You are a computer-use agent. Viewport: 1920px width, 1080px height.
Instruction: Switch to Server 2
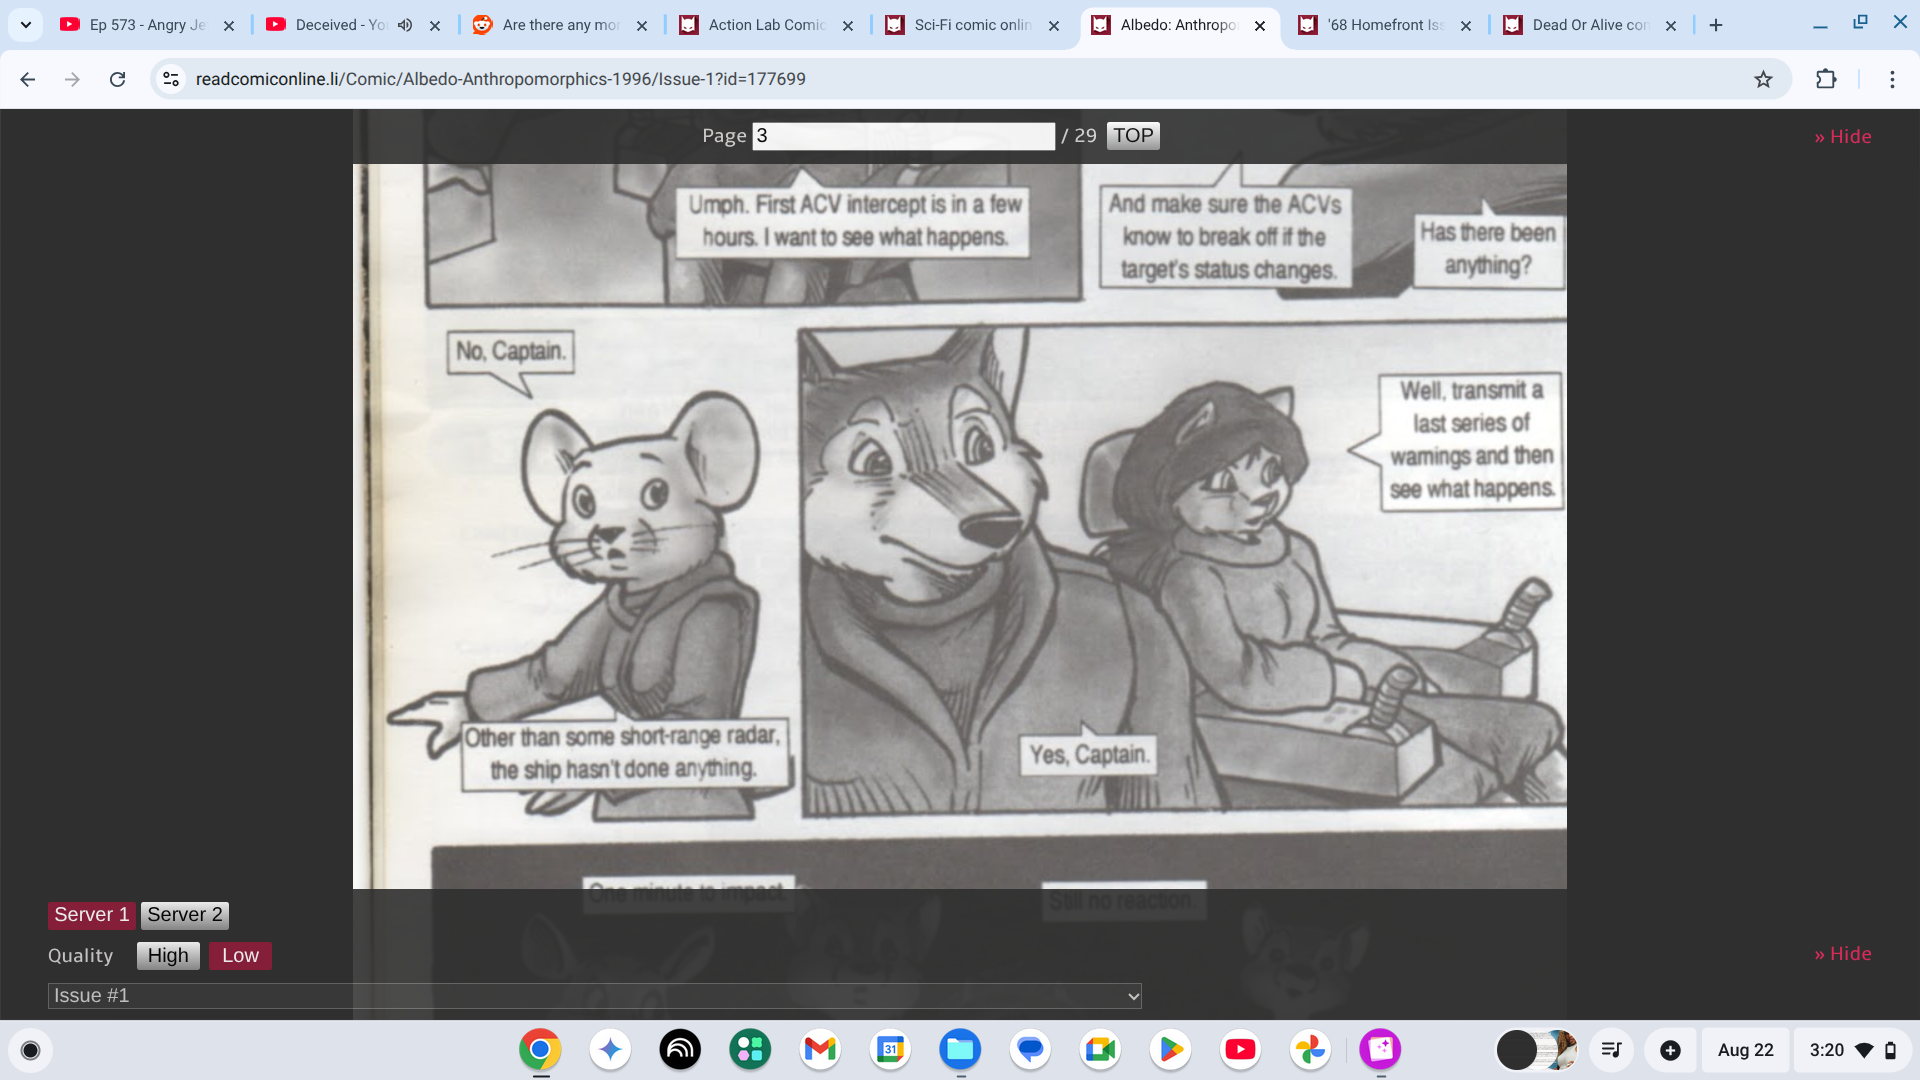point(184,915)
